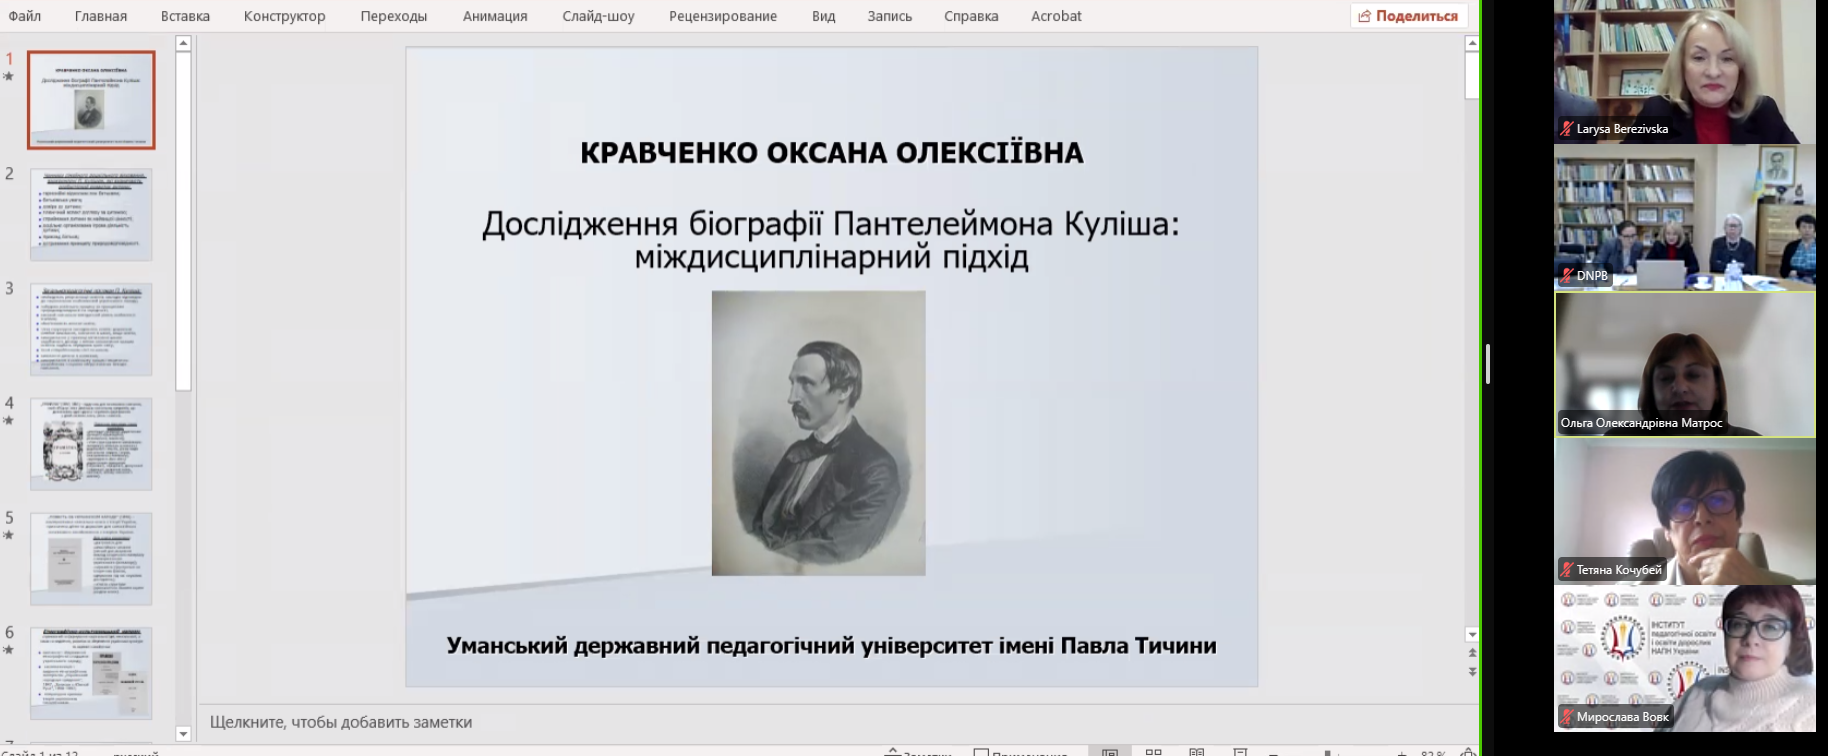Click the subtitle about Пантелеймона Куліша
The image size is (1828, 756).
[831, 240]
